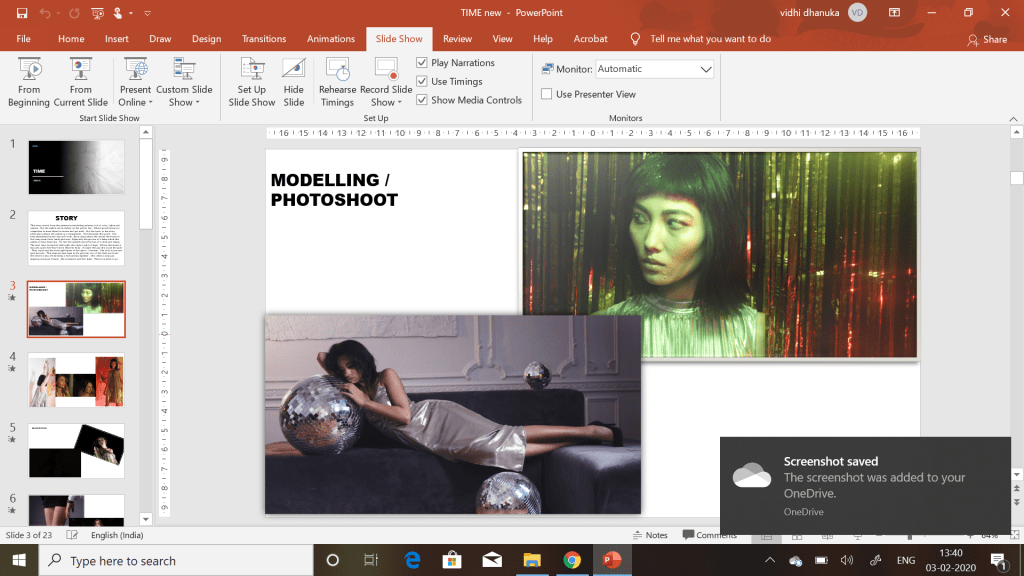Uncheck Play Narrations checkbox
Viewport: 1024px width, 576px height.
tap(422, 63)
